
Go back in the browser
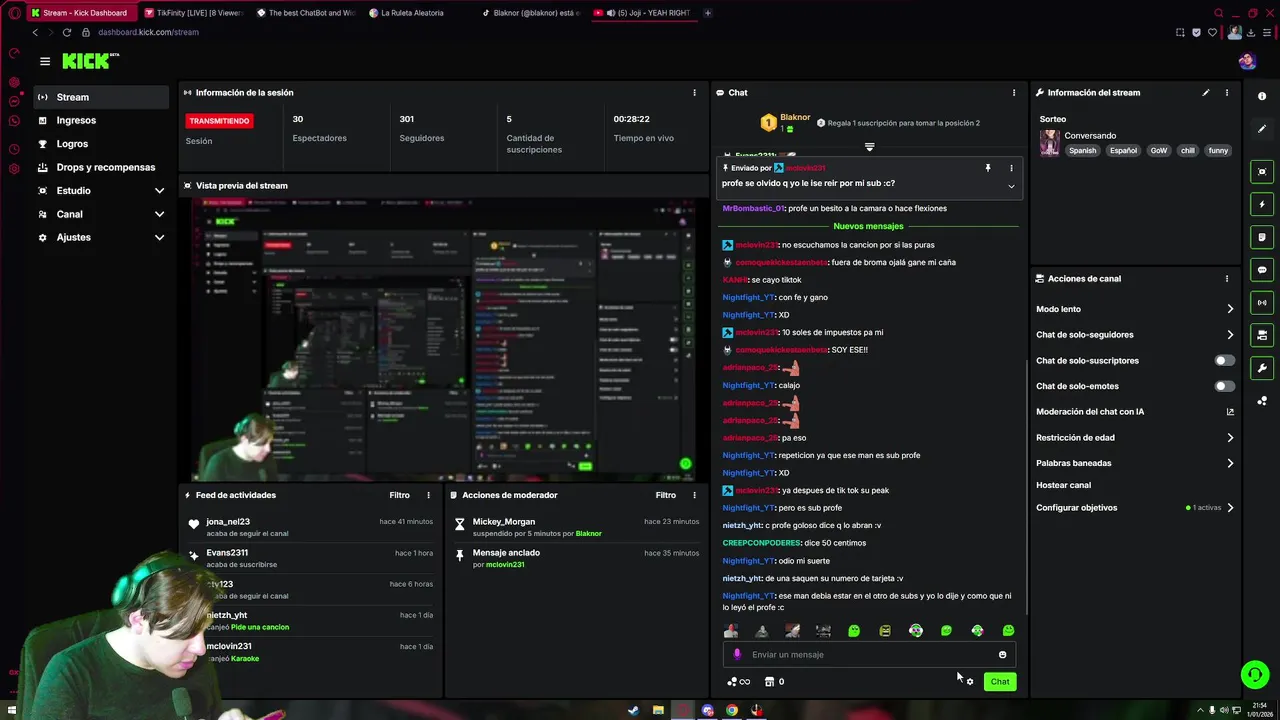click(35, 32)
